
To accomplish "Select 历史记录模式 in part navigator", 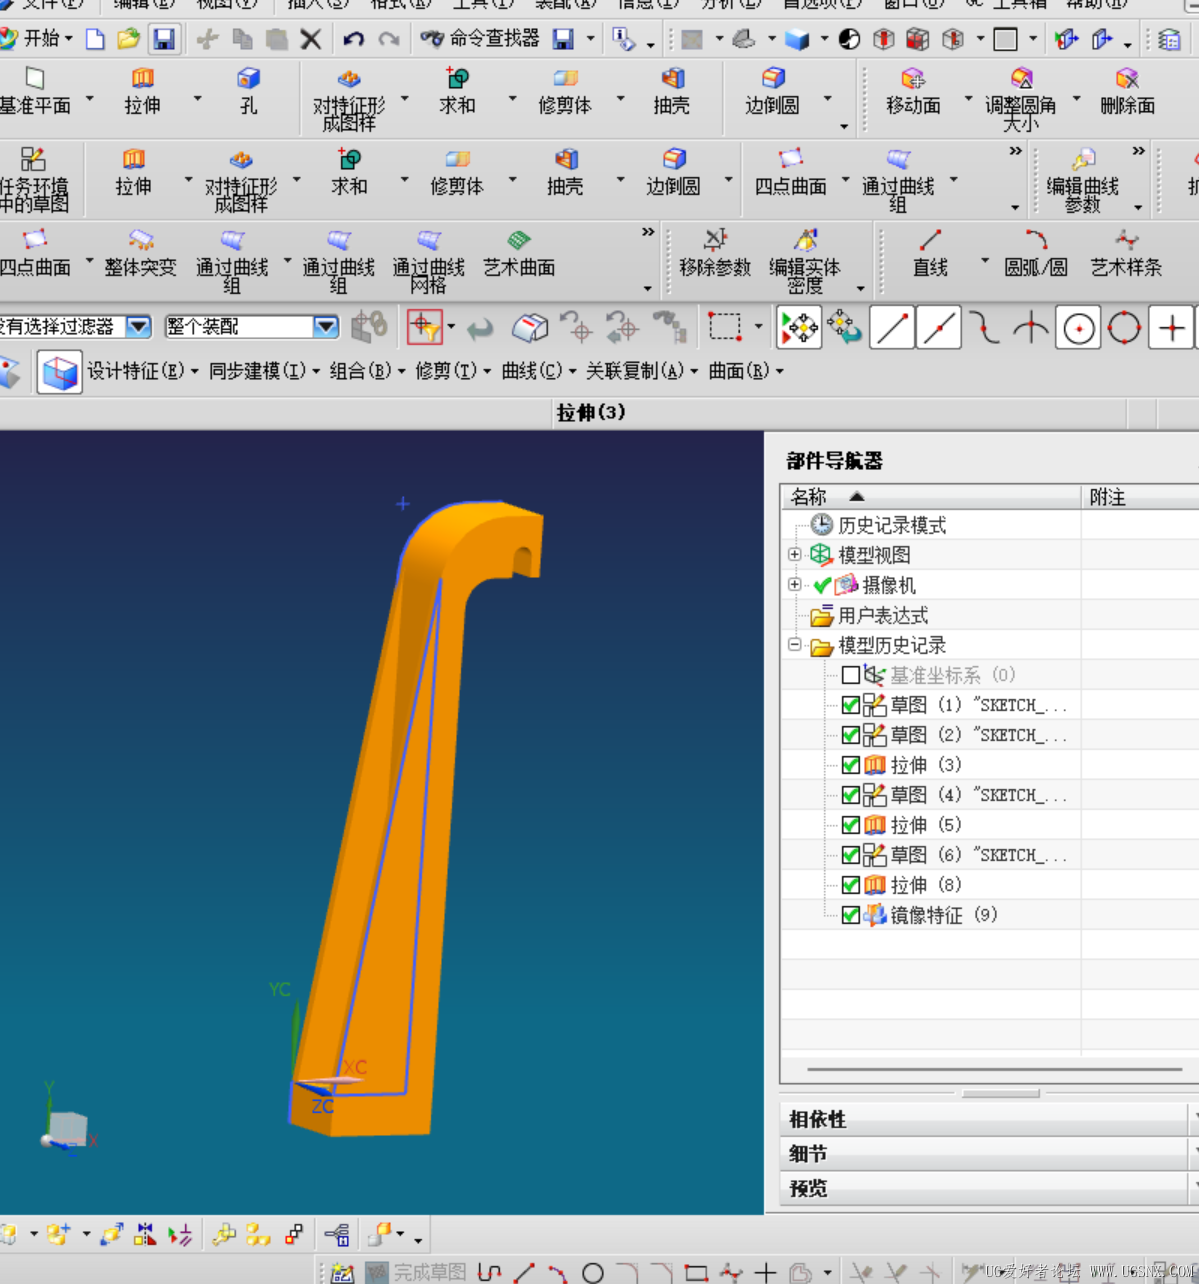I will [x=891, y=525].
